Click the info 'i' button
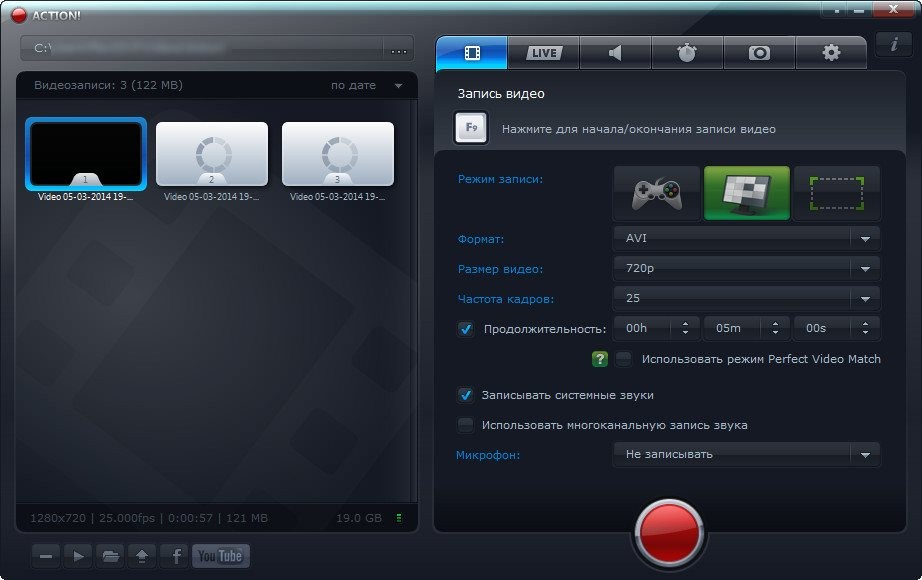 coord(894,44)
